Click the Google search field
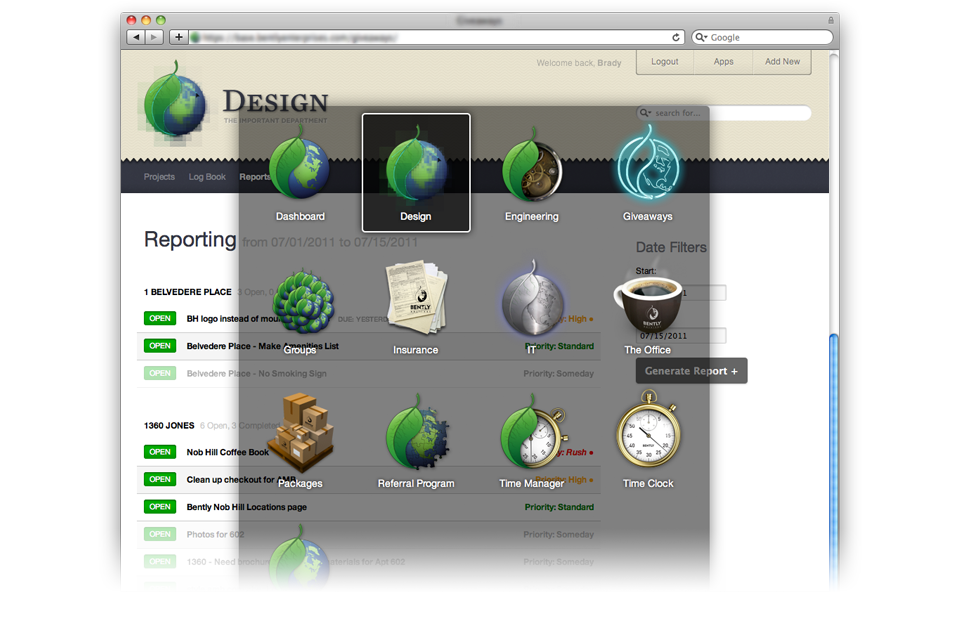 tap(762, 37)
